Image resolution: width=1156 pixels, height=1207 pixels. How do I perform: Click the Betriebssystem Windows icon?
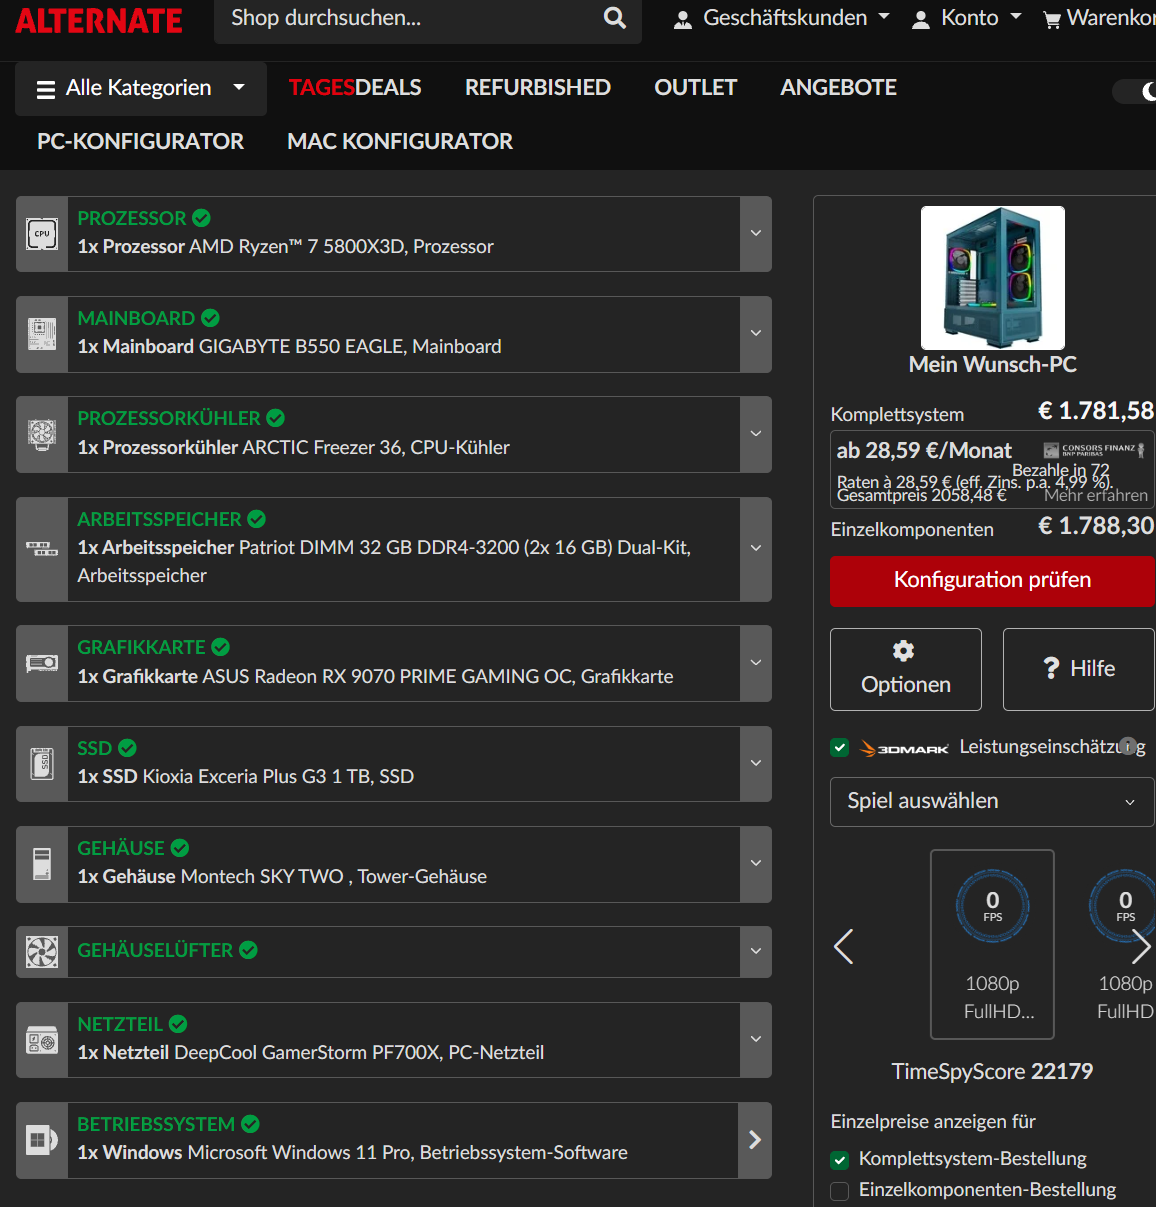coord(42,1140)
